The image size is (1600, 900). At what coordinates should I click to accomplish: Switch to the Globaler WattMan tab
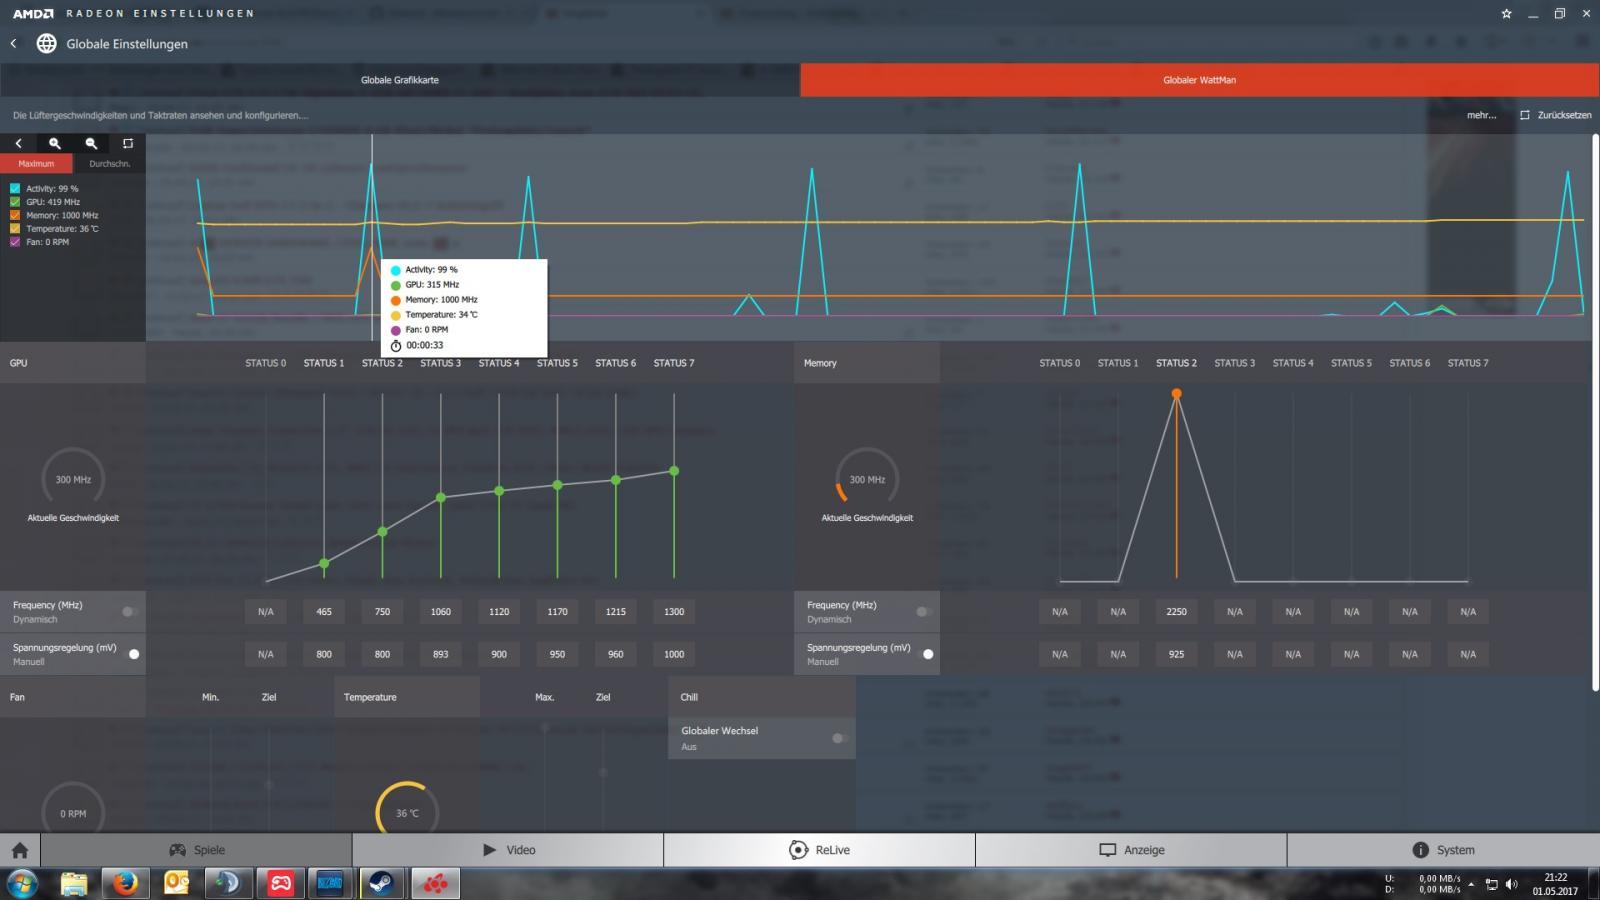1199,80
